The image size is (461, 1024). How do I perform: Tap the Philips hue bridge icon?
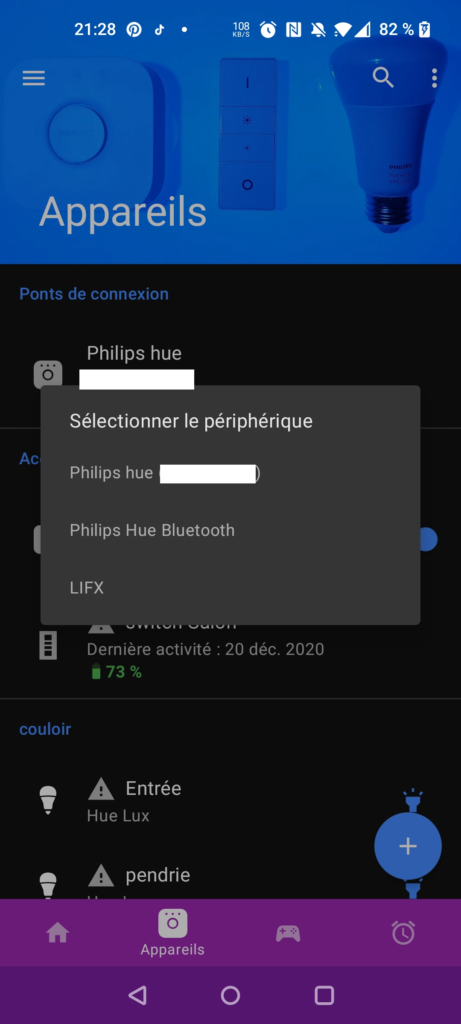pos(48,374)
